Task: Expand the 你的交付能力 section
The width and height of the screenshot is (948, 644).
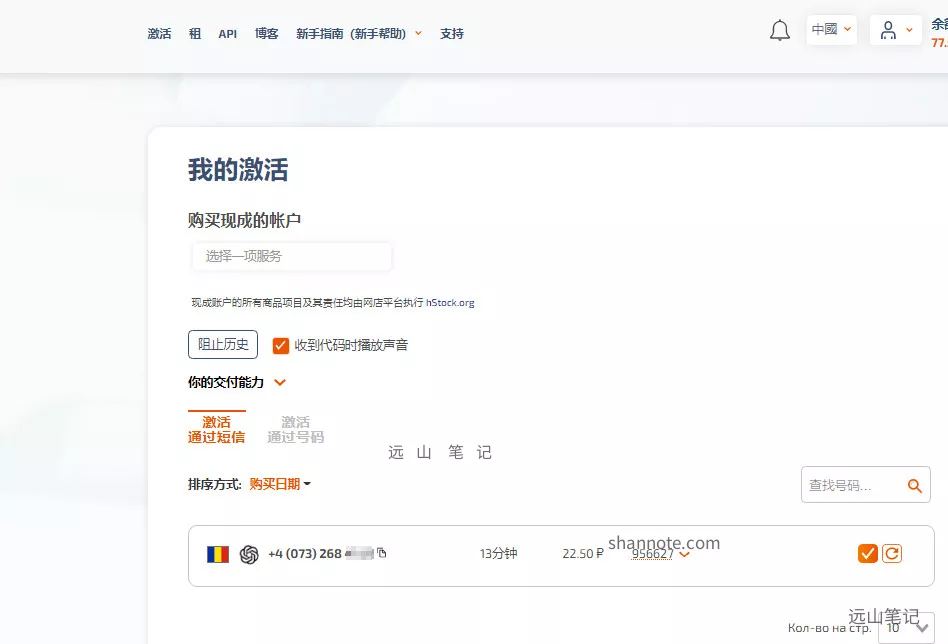Action: click(280, 382)
